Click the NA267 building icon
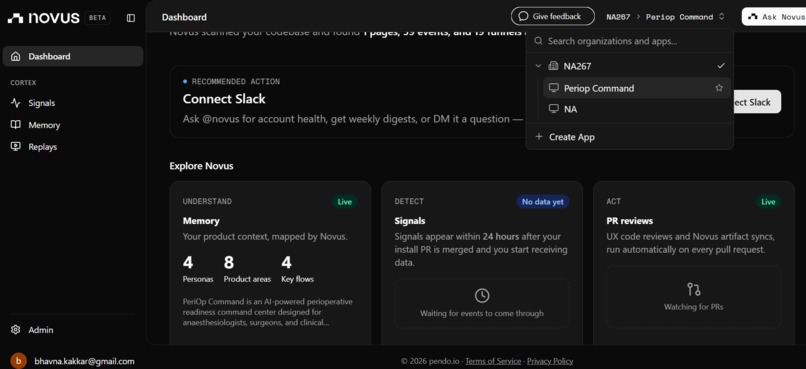The width and height of the screenshot is (806, 369). [553, 66]
